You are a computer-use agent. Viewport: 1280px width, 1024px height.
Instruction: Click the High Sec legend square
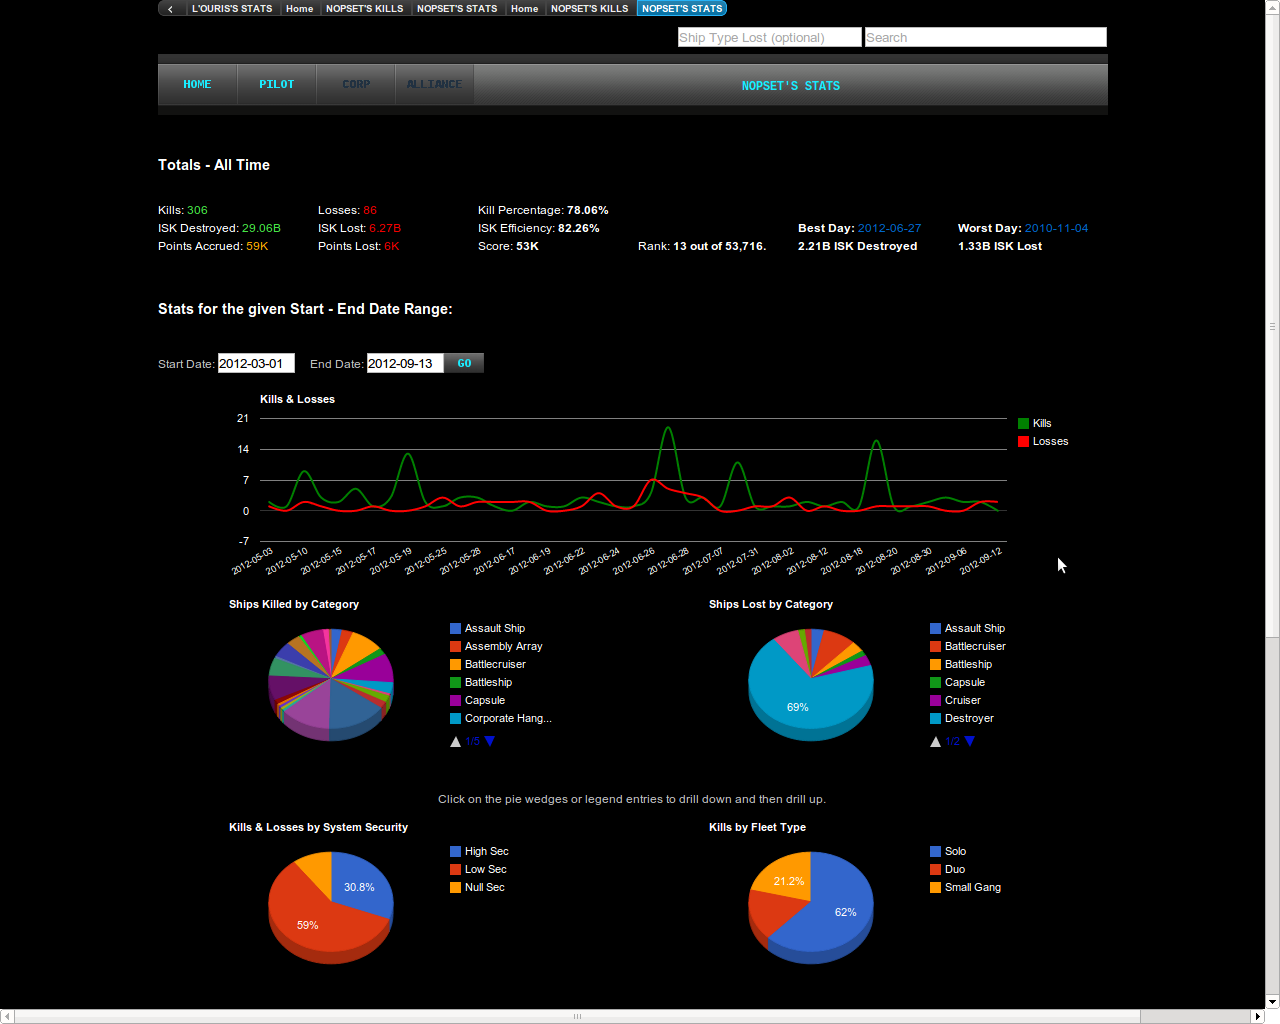[x=456, y=851]
